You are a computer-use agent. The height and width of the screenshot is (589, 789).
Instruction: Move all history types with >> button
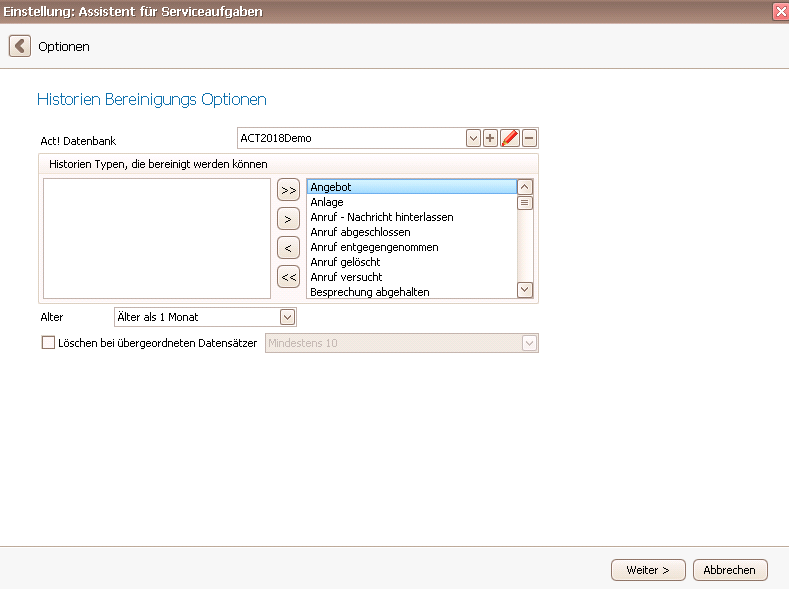coord(288,190)
